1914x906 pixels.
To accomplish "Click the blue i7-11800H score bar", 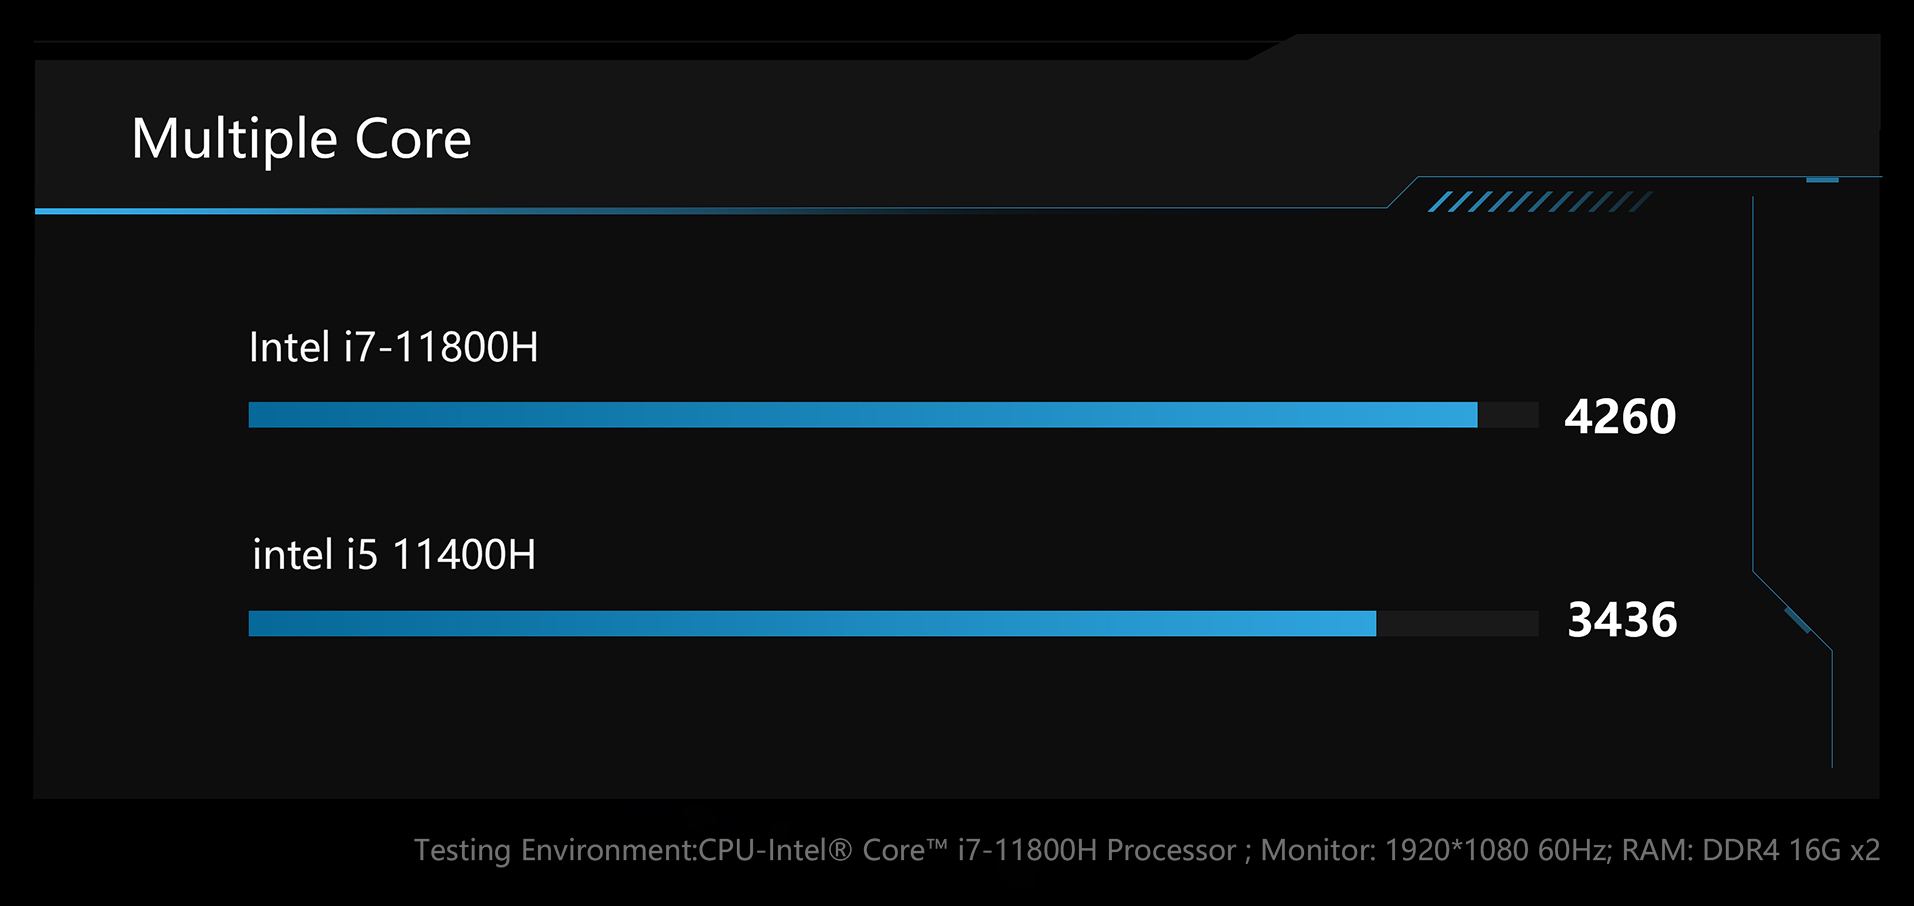I will [x=863, y=415].
